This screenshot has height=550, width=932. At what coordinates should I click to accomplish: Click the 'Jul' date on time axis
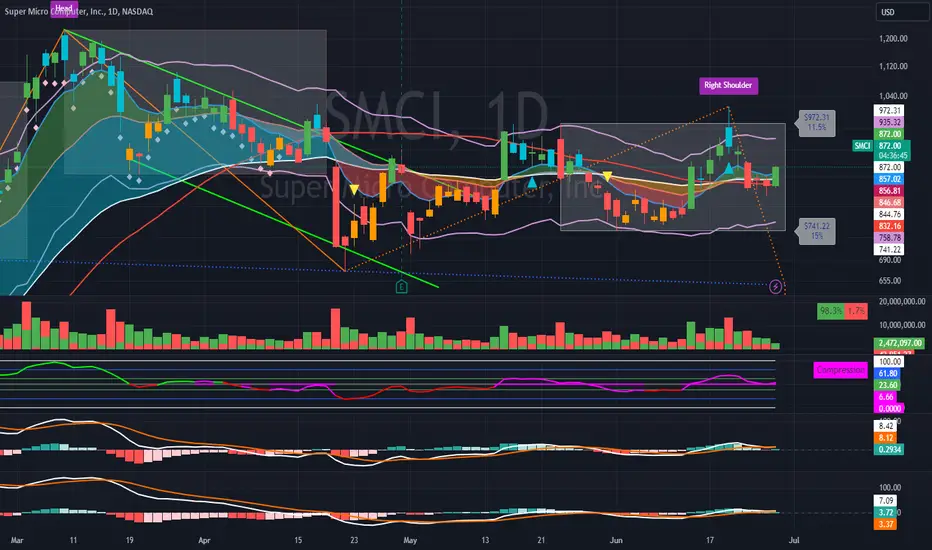794,540
